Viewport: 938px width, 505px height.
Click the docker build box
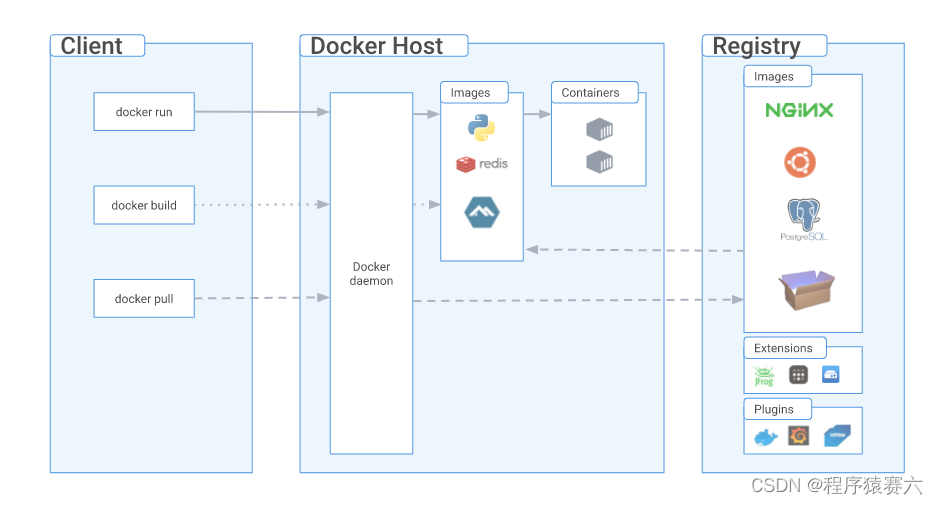(x=144, y=205)
